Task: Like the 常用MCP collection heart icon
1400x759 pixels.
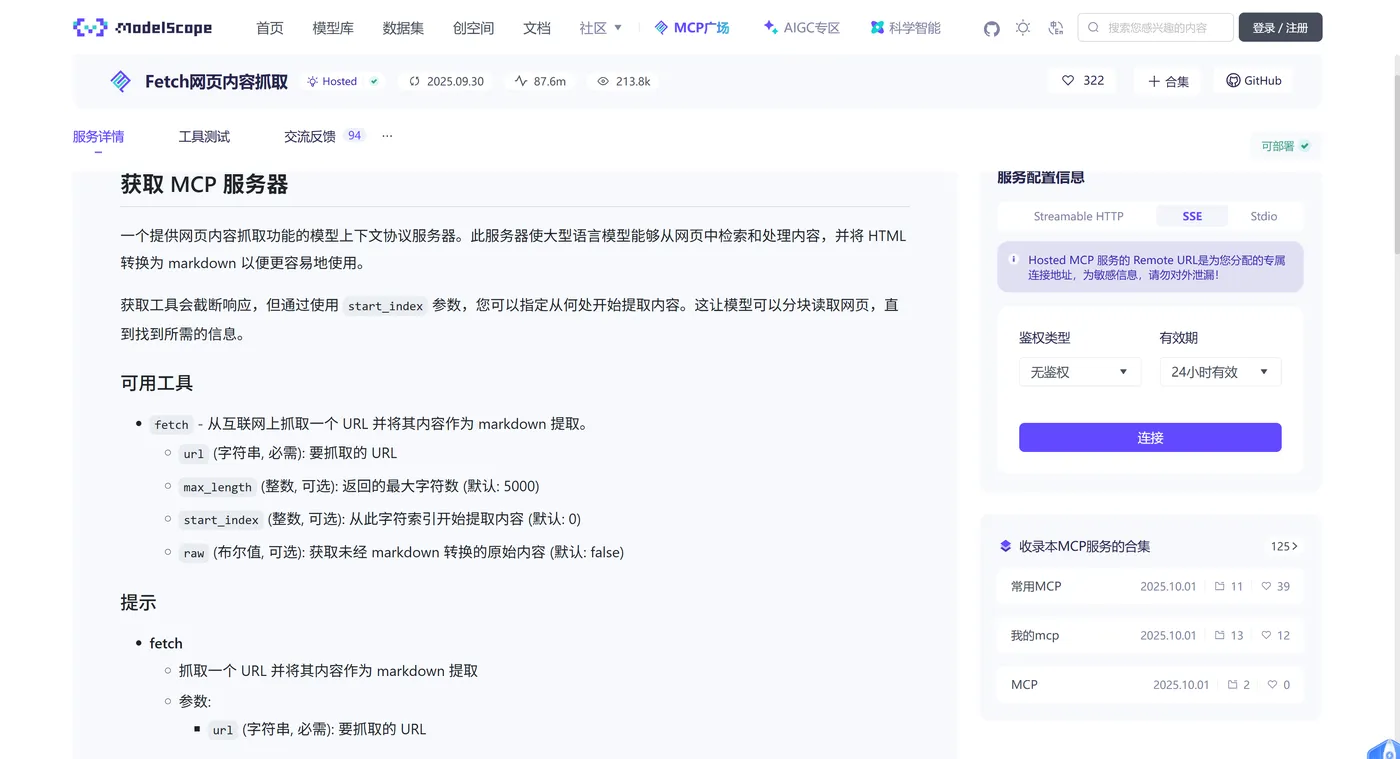Action: pyautogui.click(x=1267, y=586)
